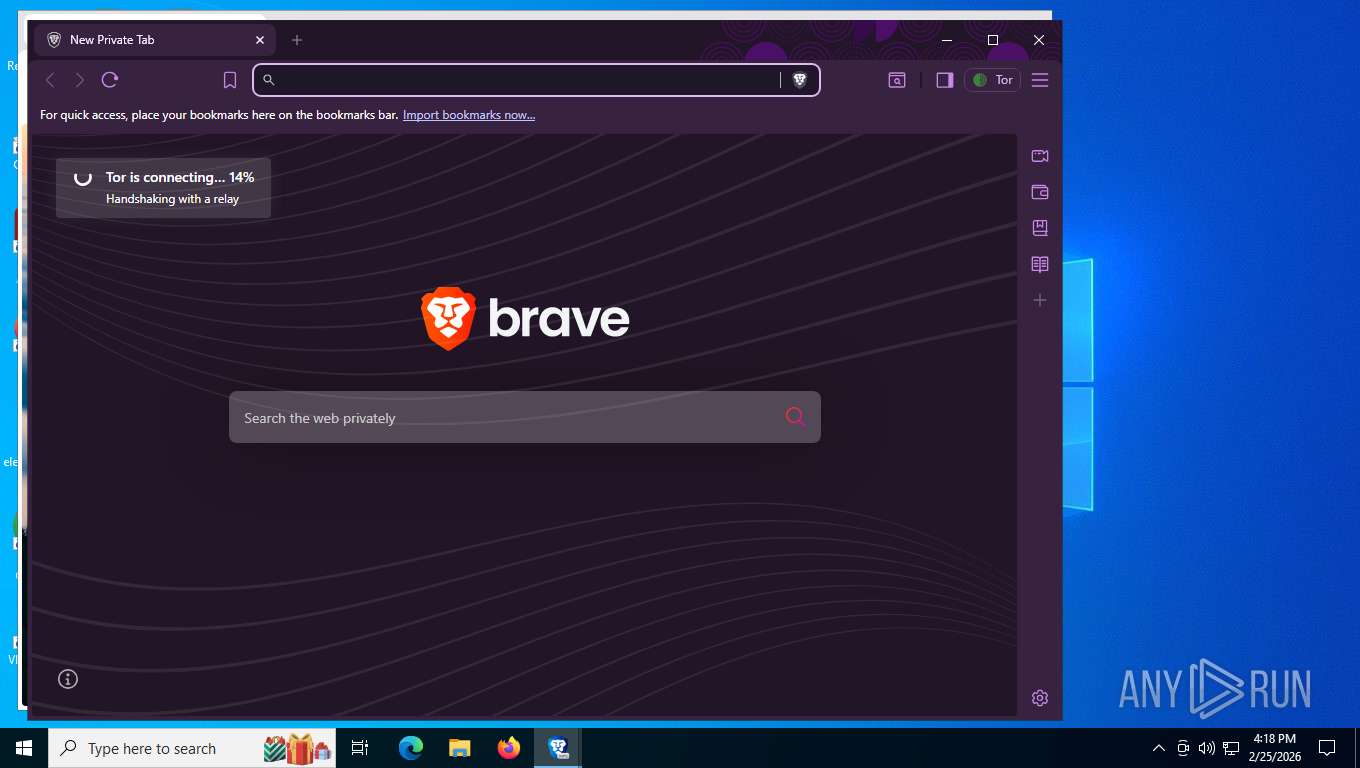
Task: Open File Explorer from taskbar
Action: coord(460,748)
